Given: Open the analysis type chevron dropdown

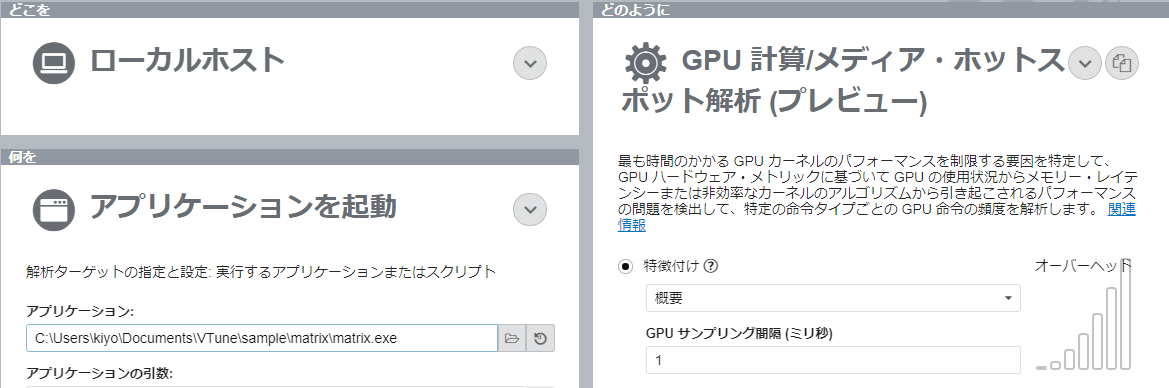Looking at the screenshot, I should [1086, 63].
